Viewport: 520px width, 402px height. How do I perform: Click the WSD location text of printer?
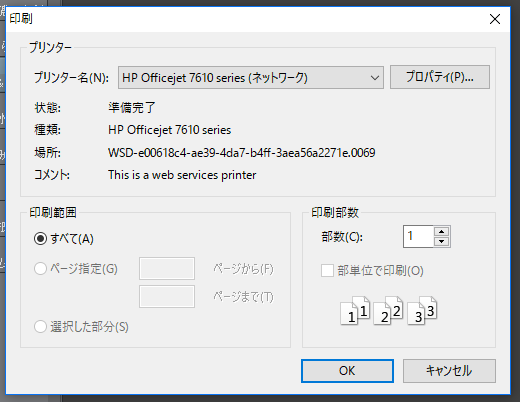[x=242, y=153]
